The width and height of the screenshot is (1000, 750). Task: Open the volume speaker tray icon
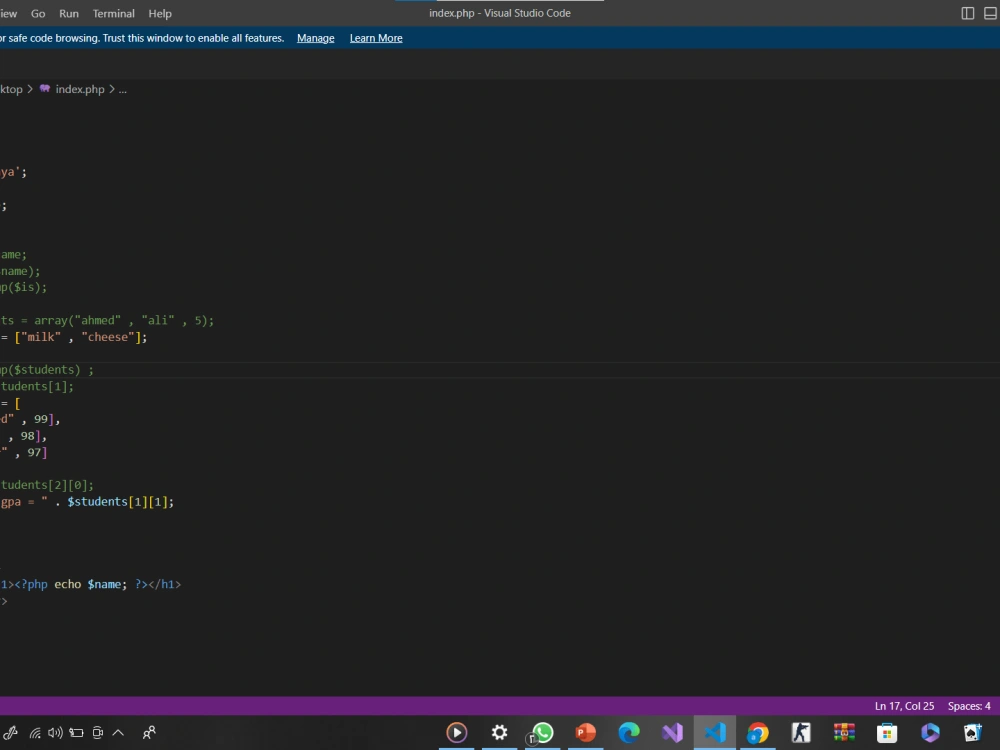tap(55, 733)
